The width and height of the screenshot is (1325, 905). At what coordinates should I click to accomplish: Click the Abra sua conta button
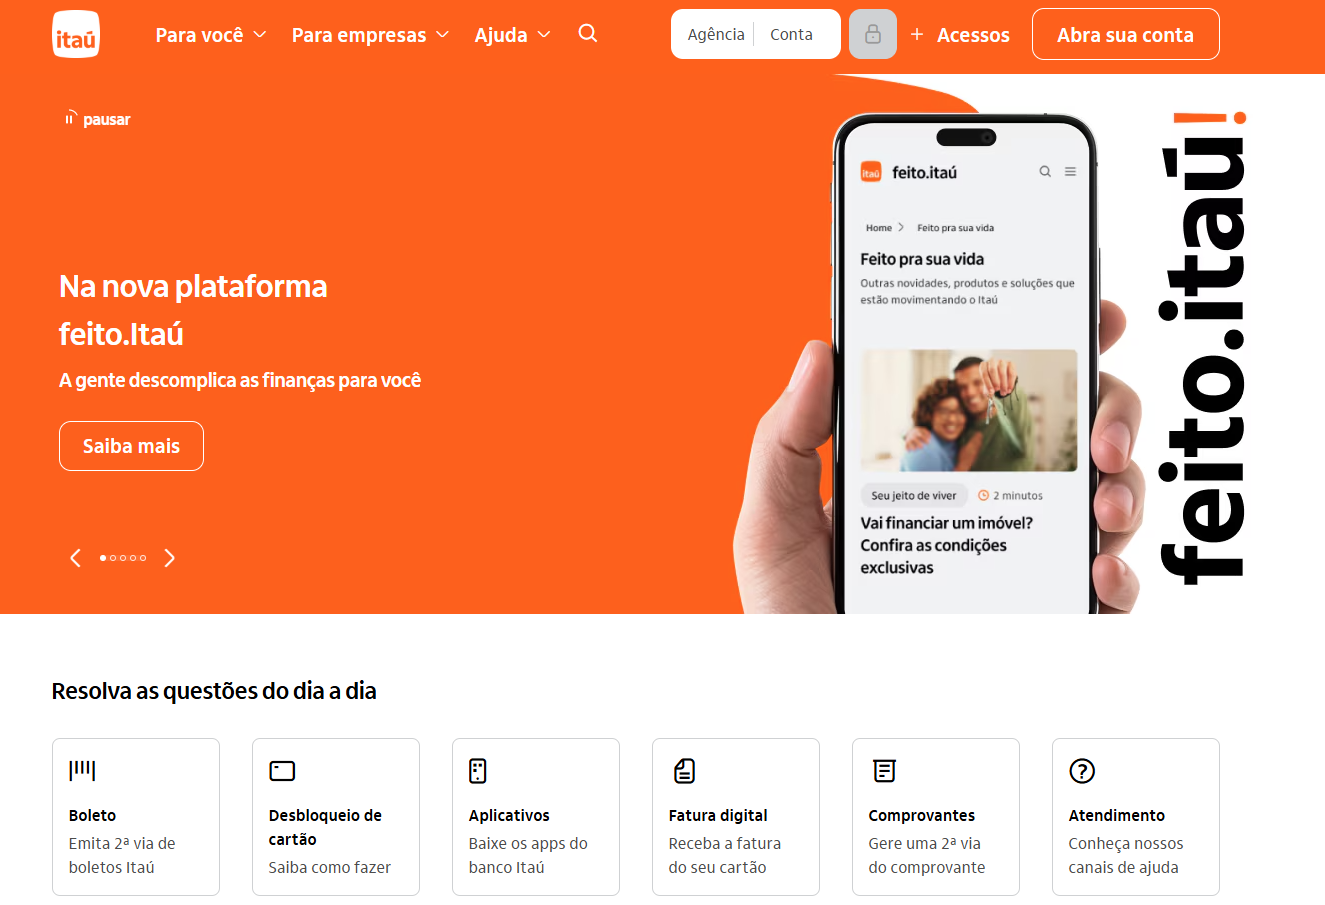(1125, 34)
